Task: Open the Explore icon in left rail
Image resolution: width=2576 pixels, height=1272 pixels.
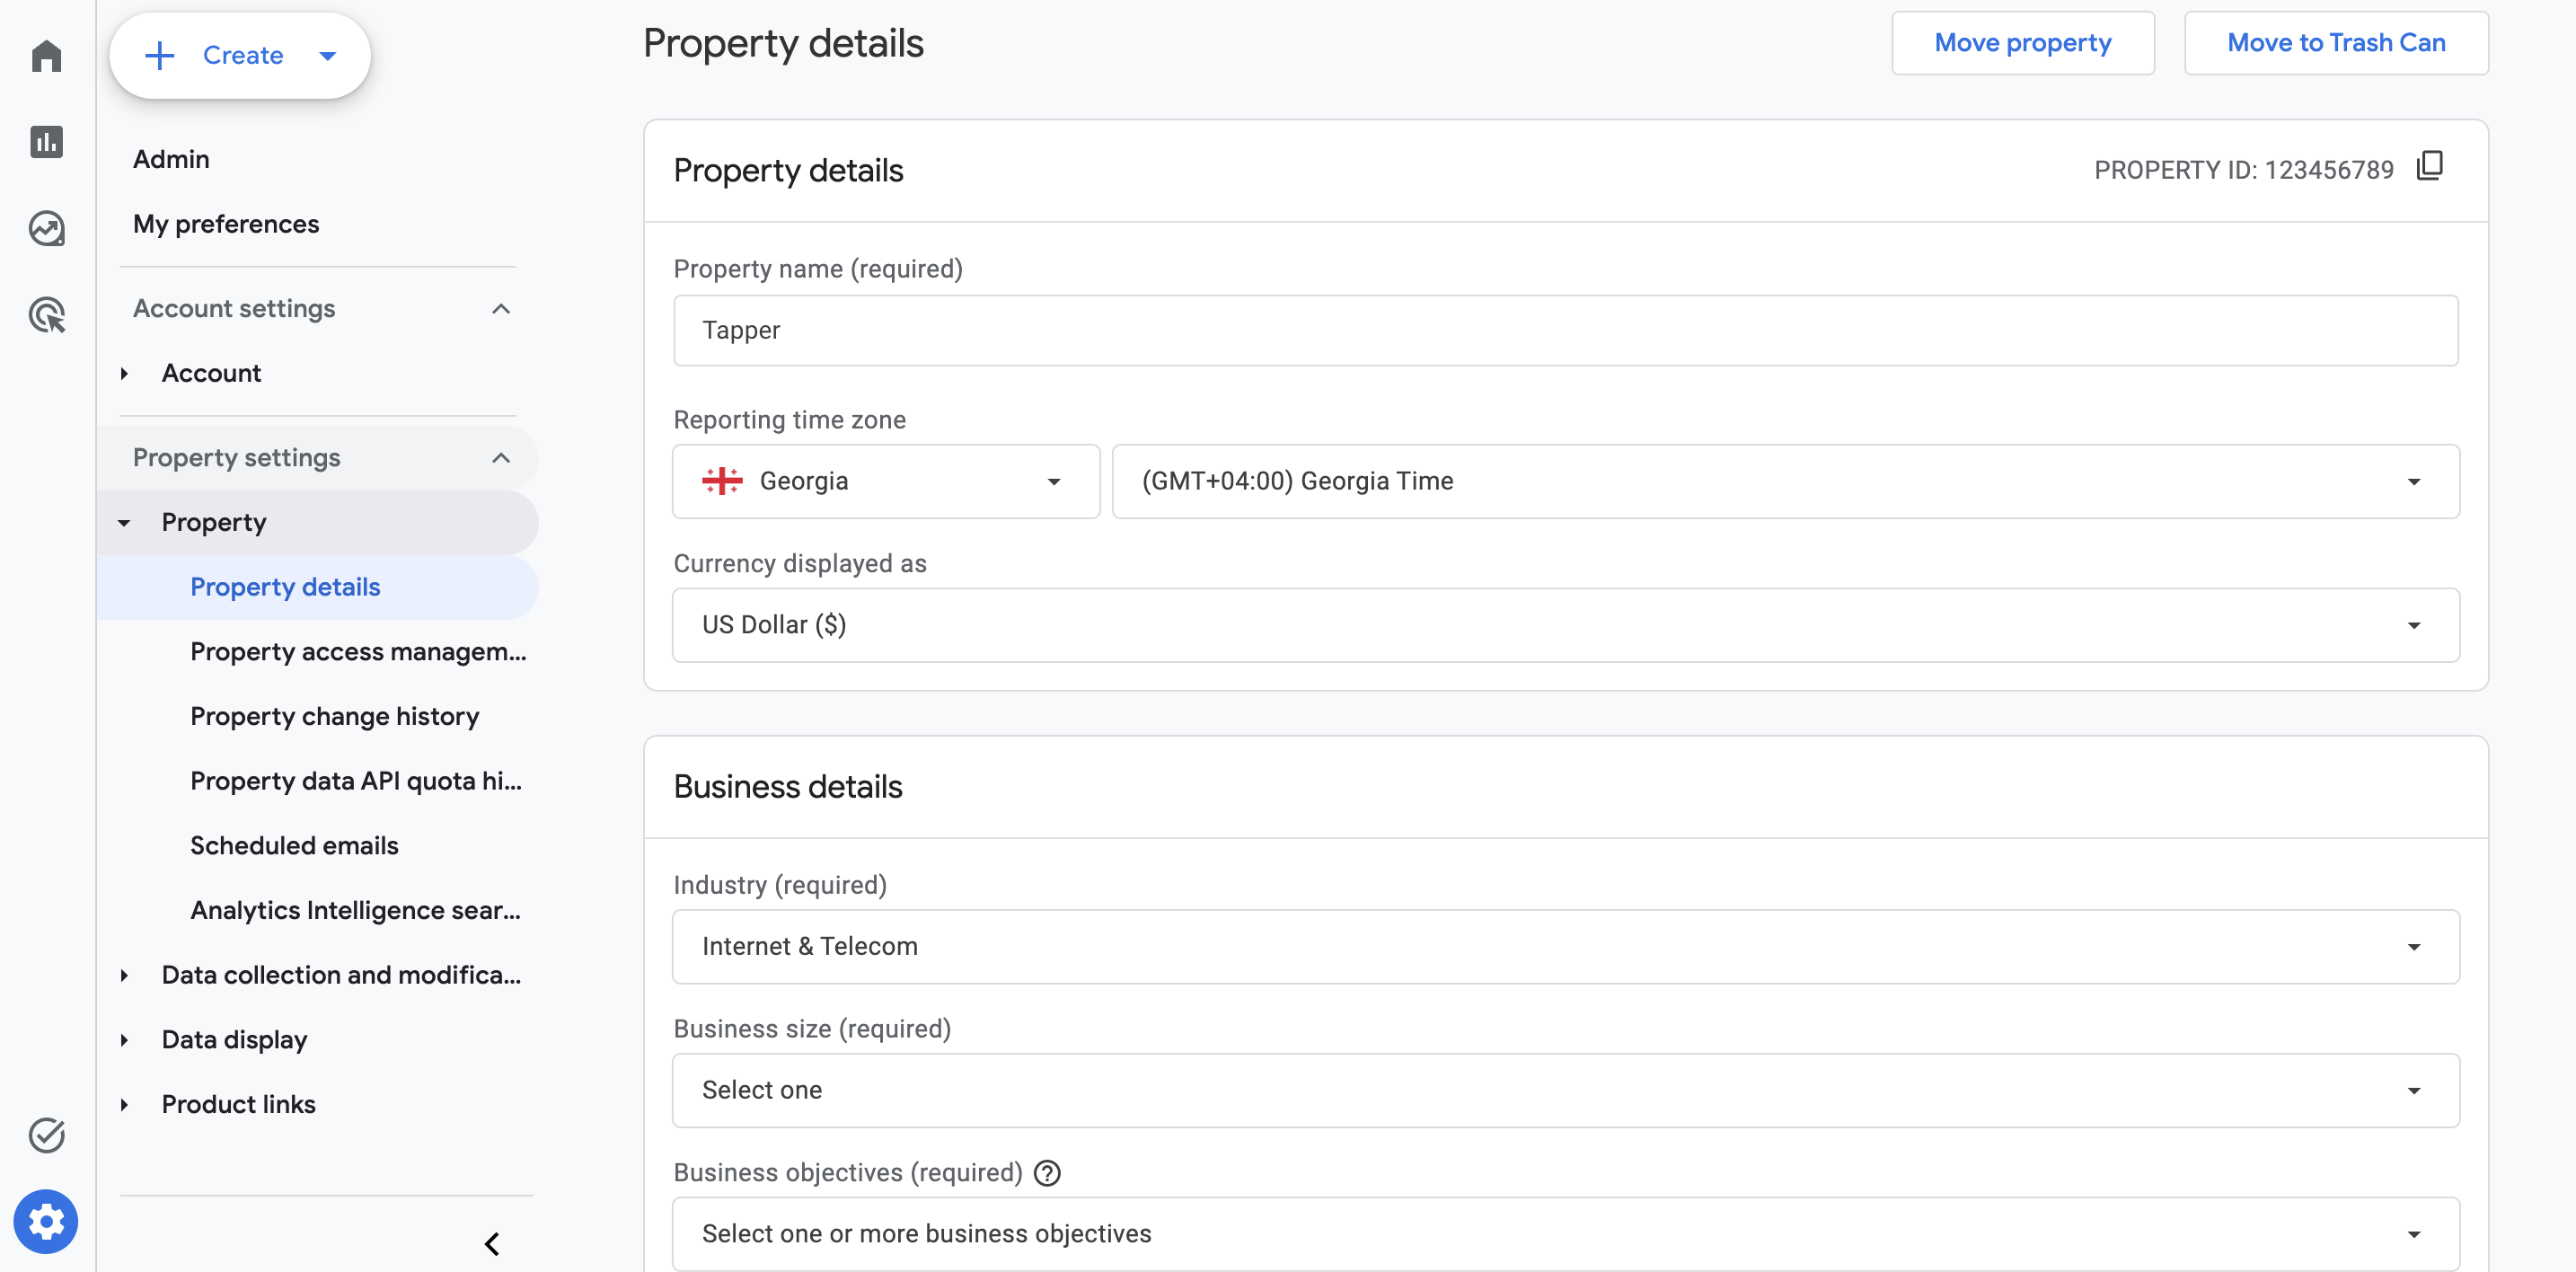Action: [46, 229]
